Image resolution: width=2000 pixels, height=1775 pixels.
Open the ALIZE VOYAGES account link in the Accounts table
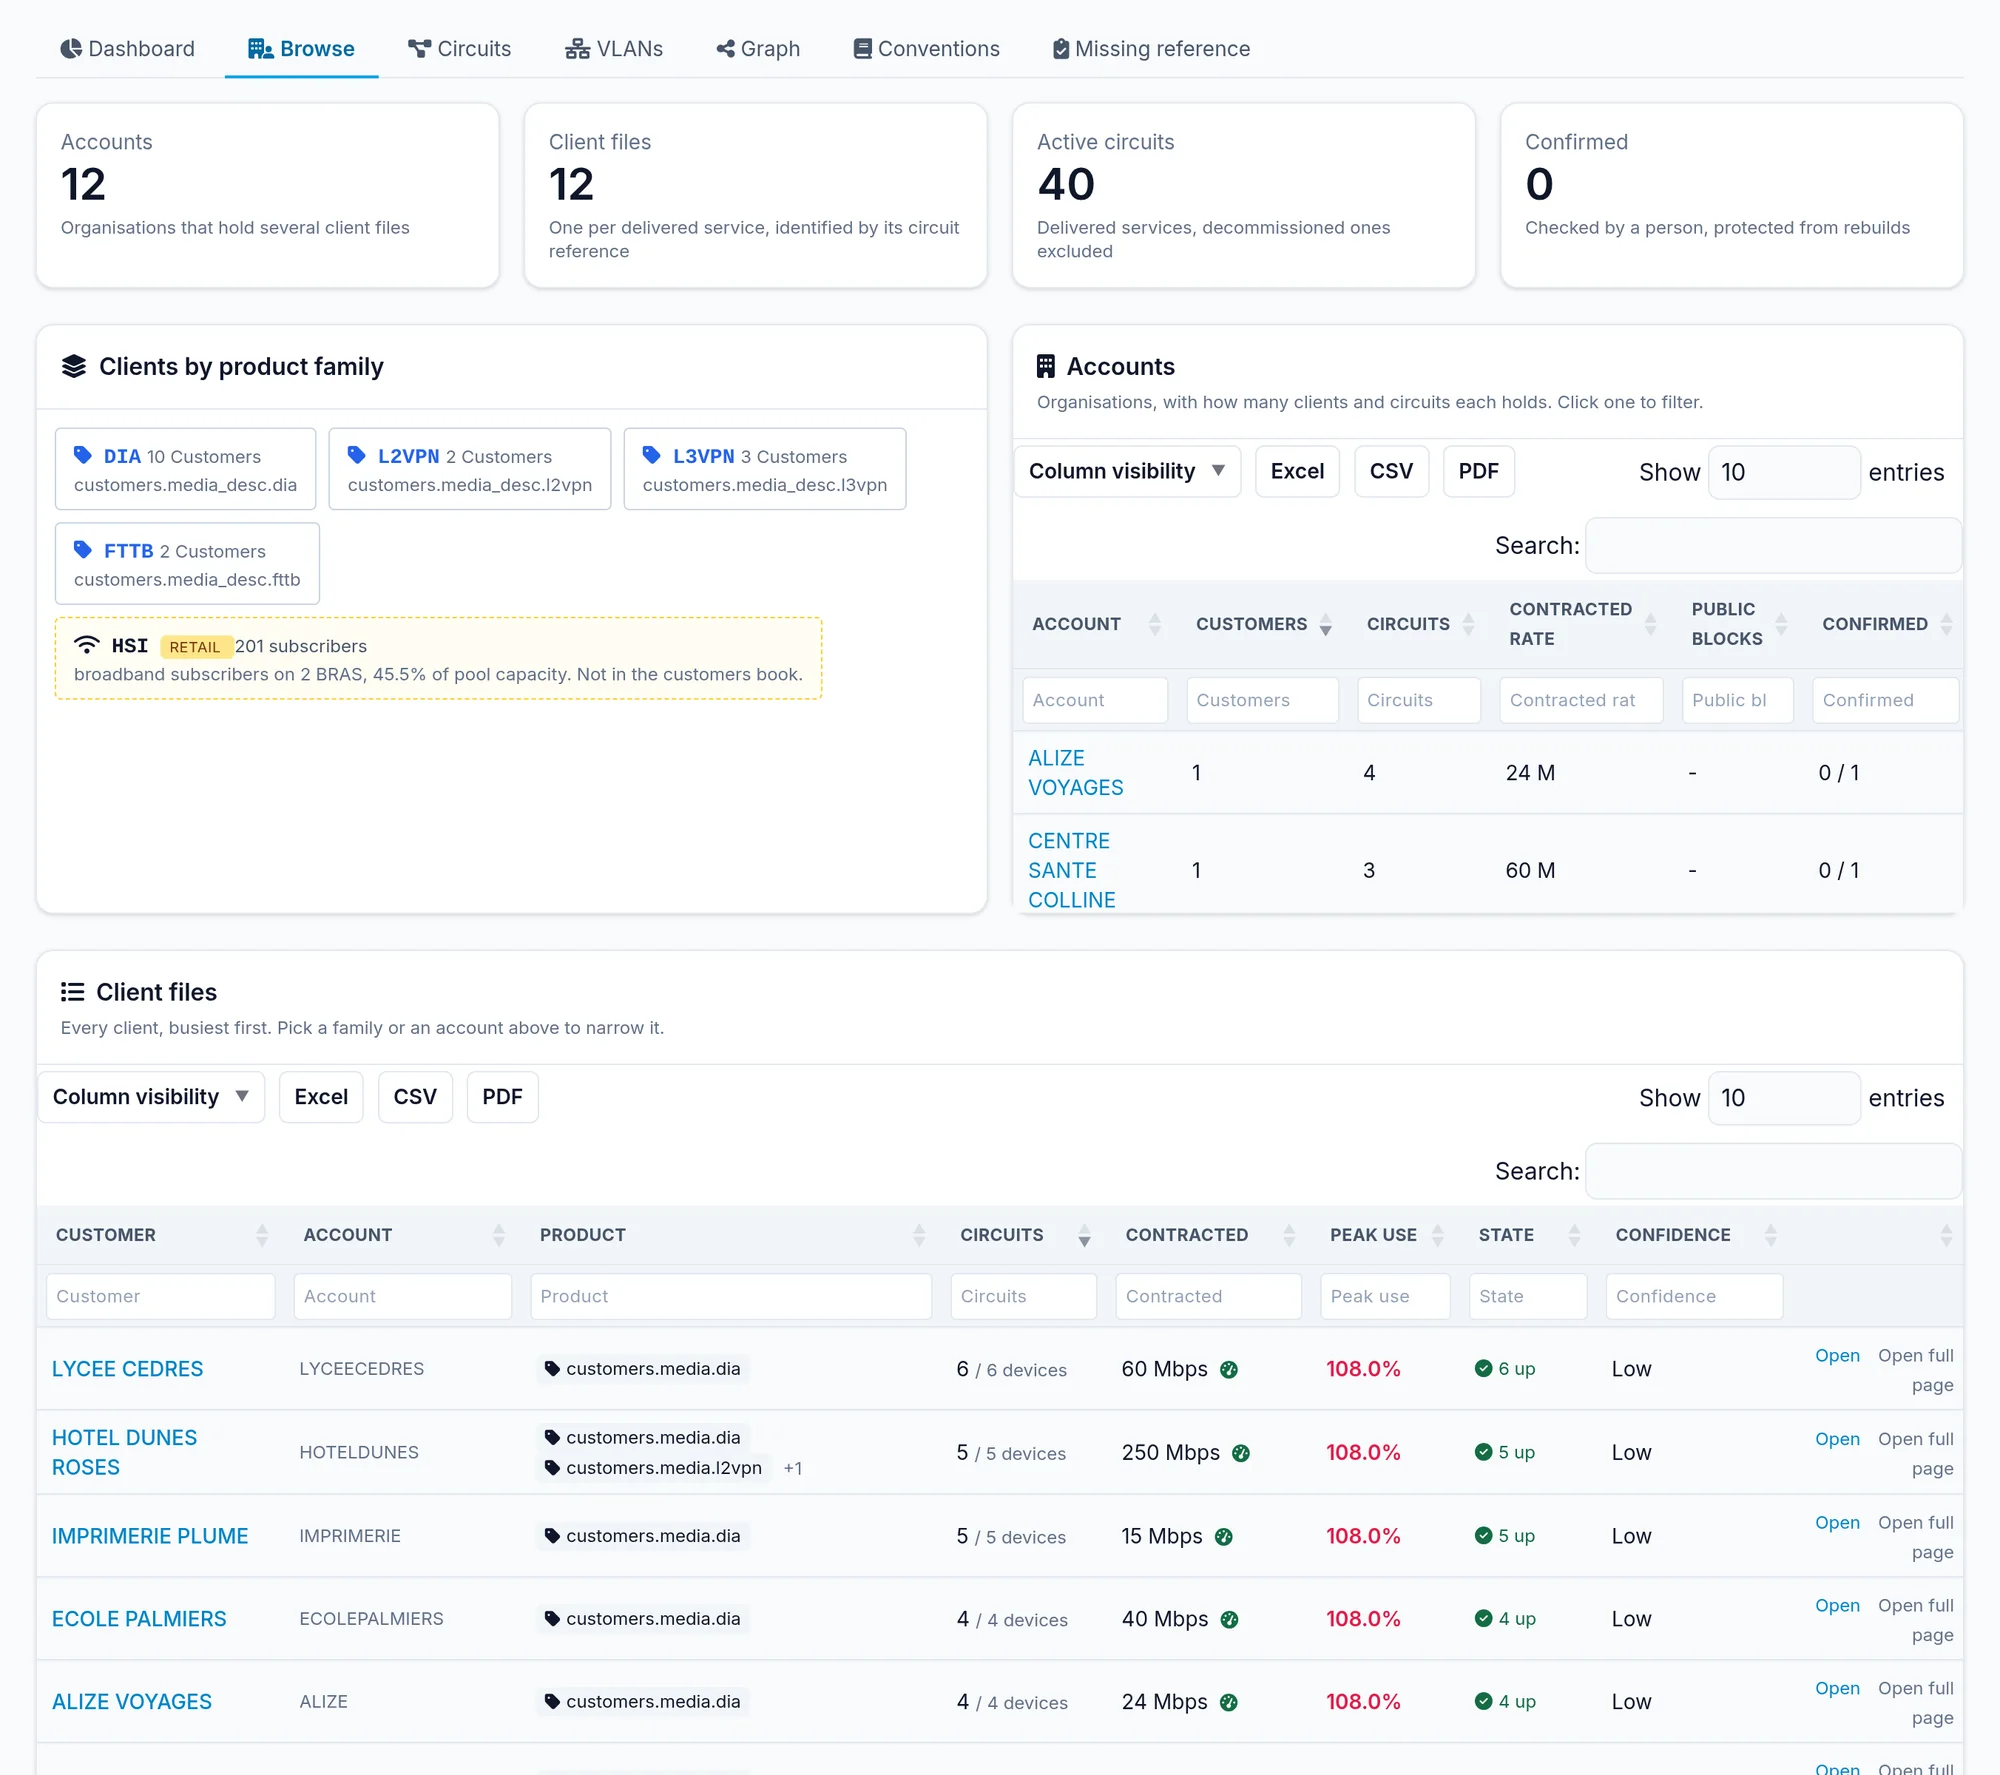tap(1075, 773)
